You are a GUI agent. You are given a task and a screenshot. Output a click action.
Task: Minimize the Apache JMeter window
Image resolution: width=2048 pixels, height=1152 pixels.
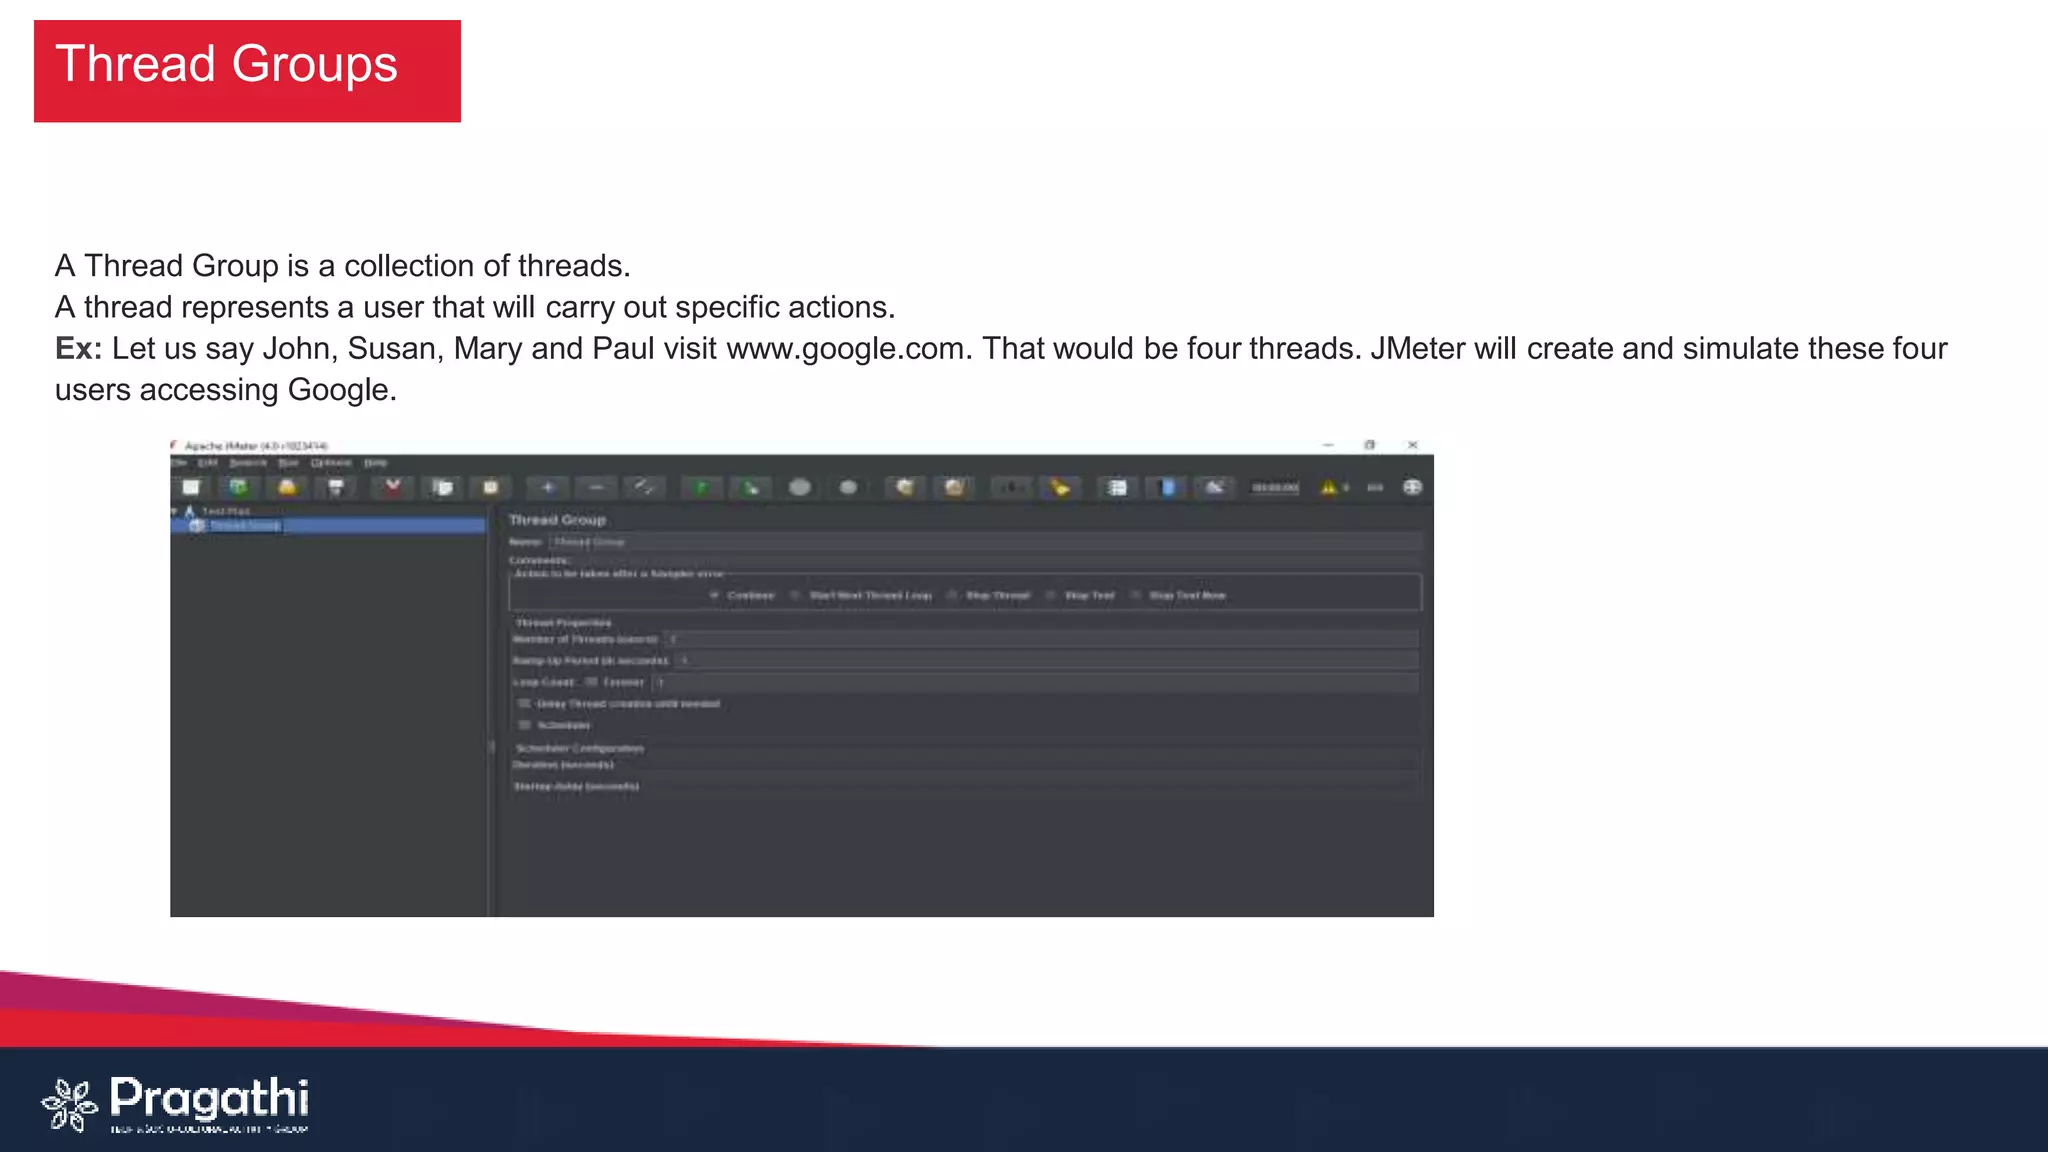pyautogui.click(x=1328, y=445)
